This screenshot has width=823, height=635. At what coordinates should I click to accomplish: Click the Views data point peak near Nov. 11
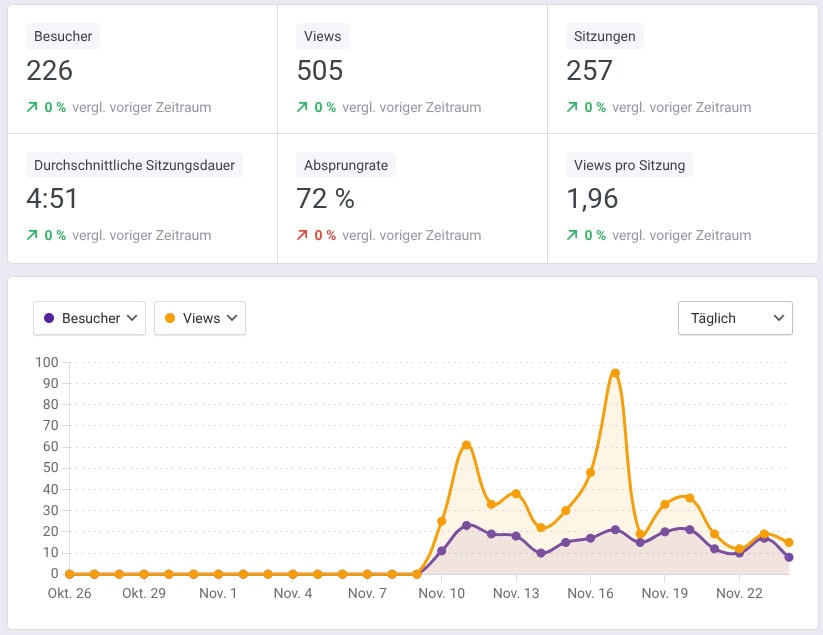tap(466, 445)
